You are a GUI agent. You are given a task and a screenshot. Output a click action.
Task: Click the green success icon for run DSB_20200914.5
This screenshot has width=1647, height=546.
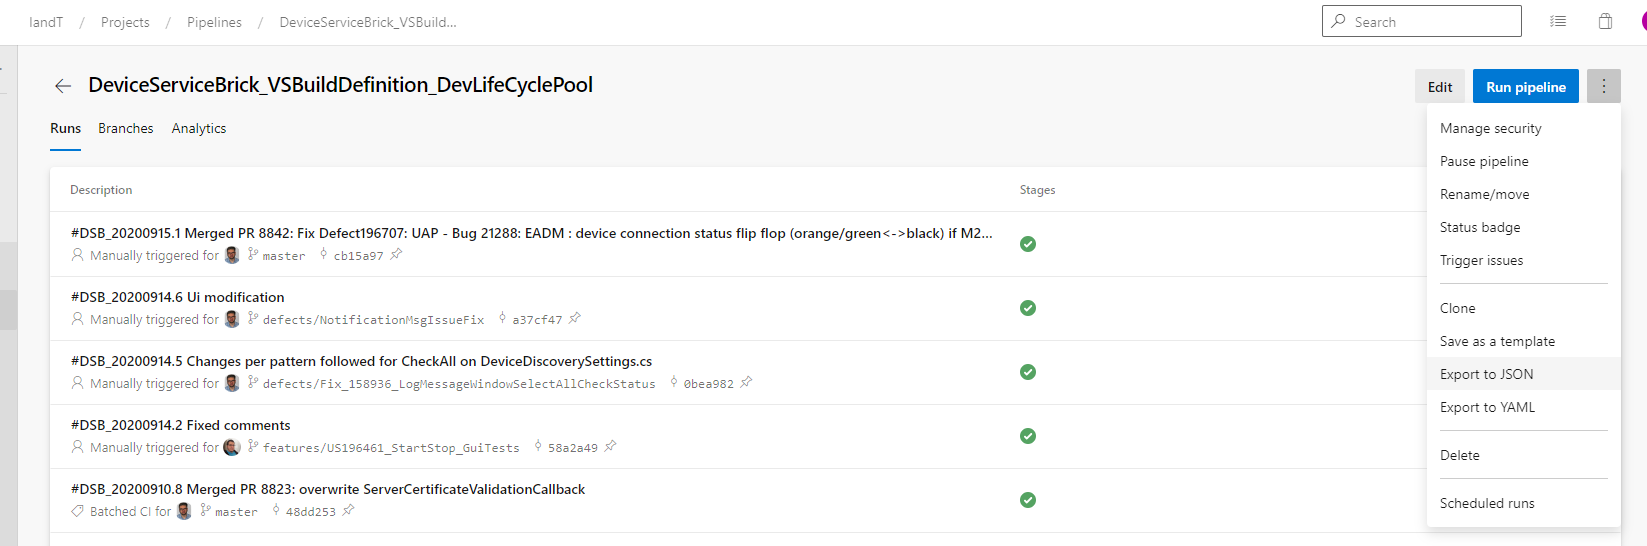pyautogui.click(x=1028, y=372)
